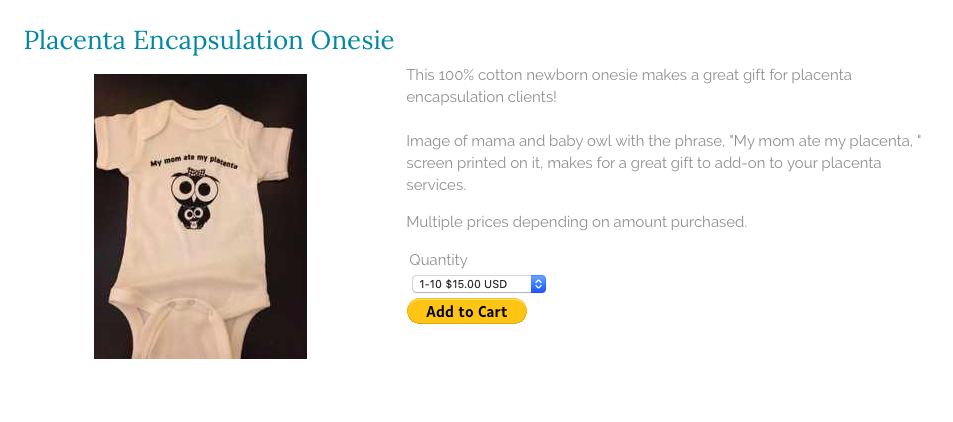
Task: Click the Placenta Encapsulation Onesie title
Action: click(x=209, y=40)
